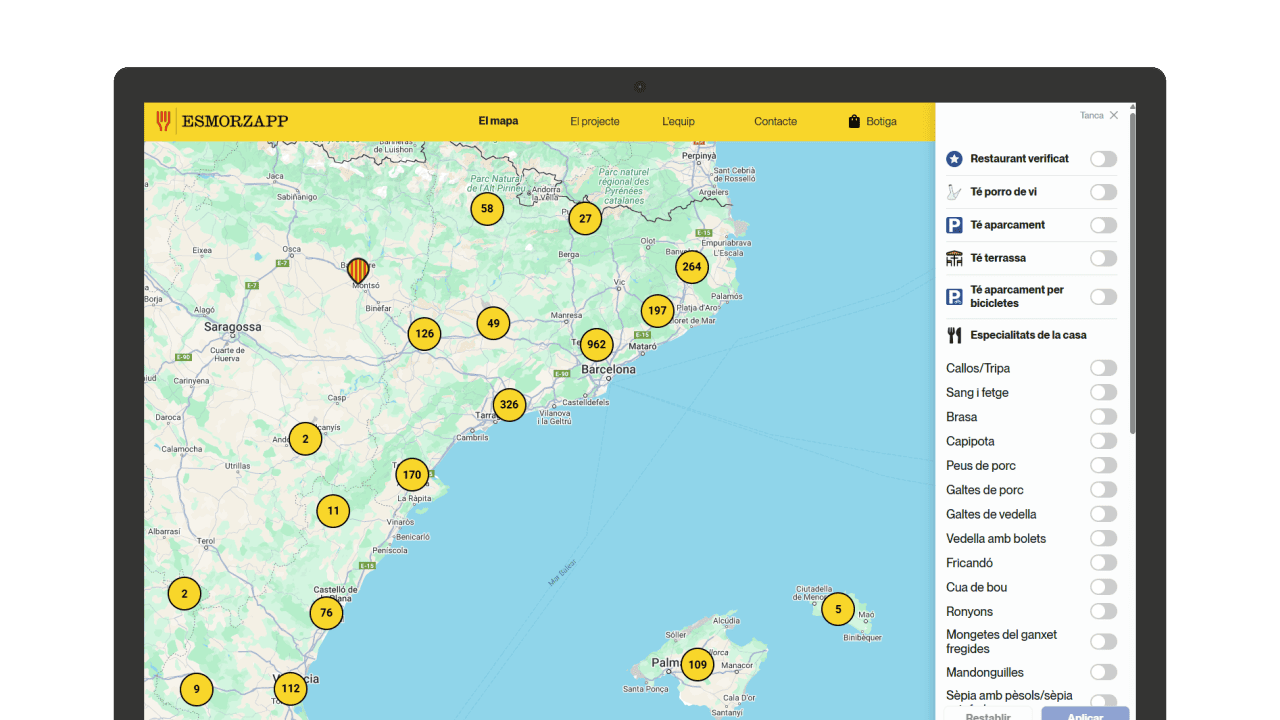Click the shopping bag icon beside Botiga
The width and height of the screenshot is (1280, 720).
854,121
